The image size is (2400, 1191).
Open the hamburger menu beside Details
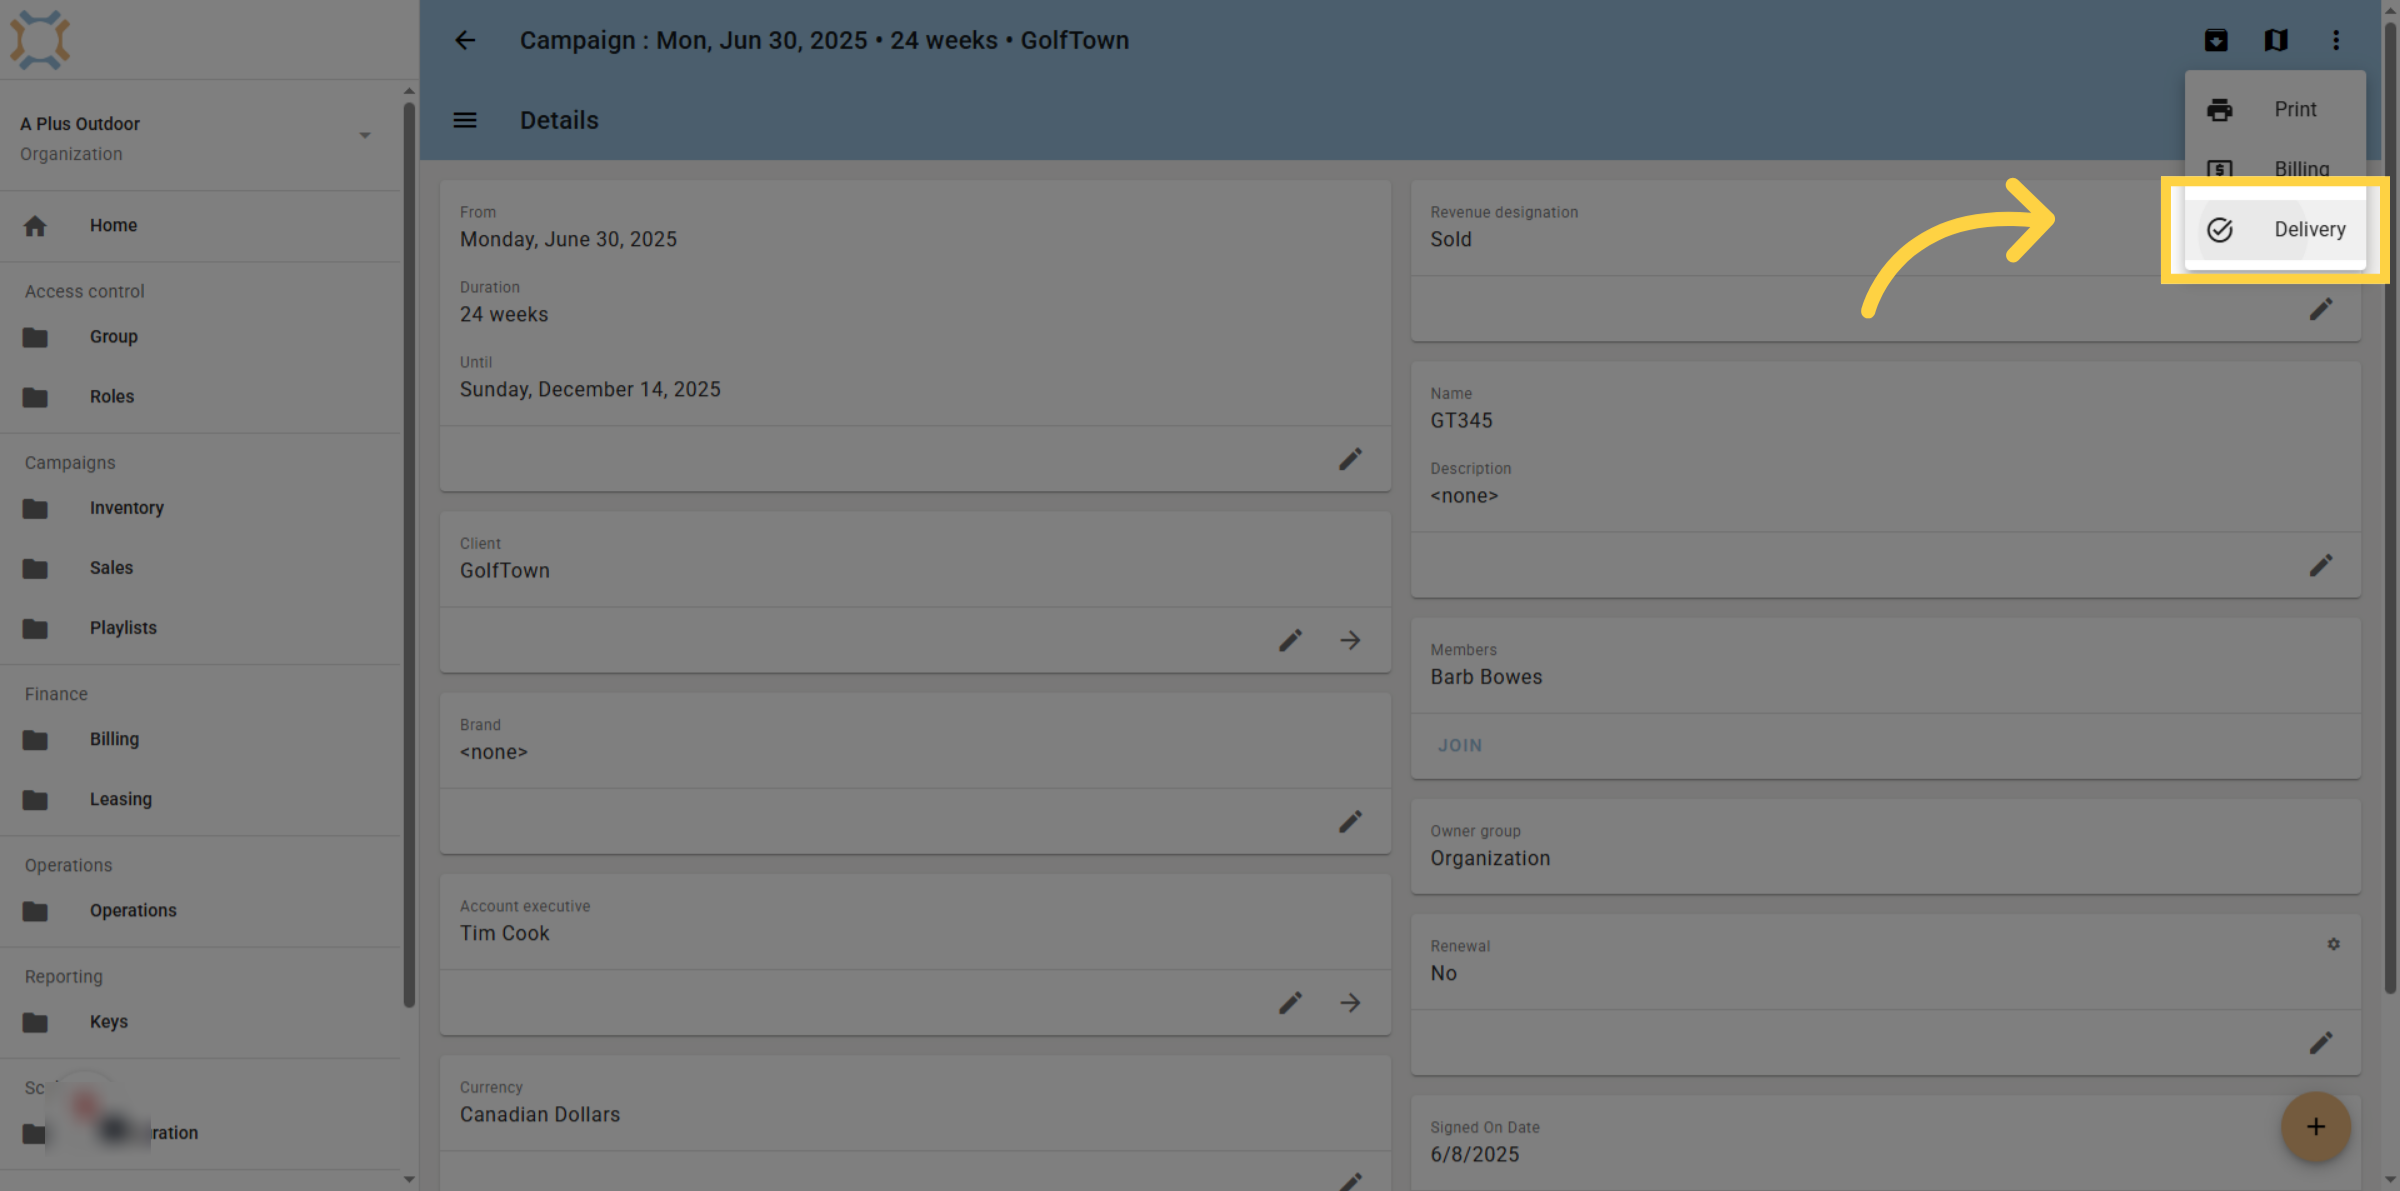[465, 120]
